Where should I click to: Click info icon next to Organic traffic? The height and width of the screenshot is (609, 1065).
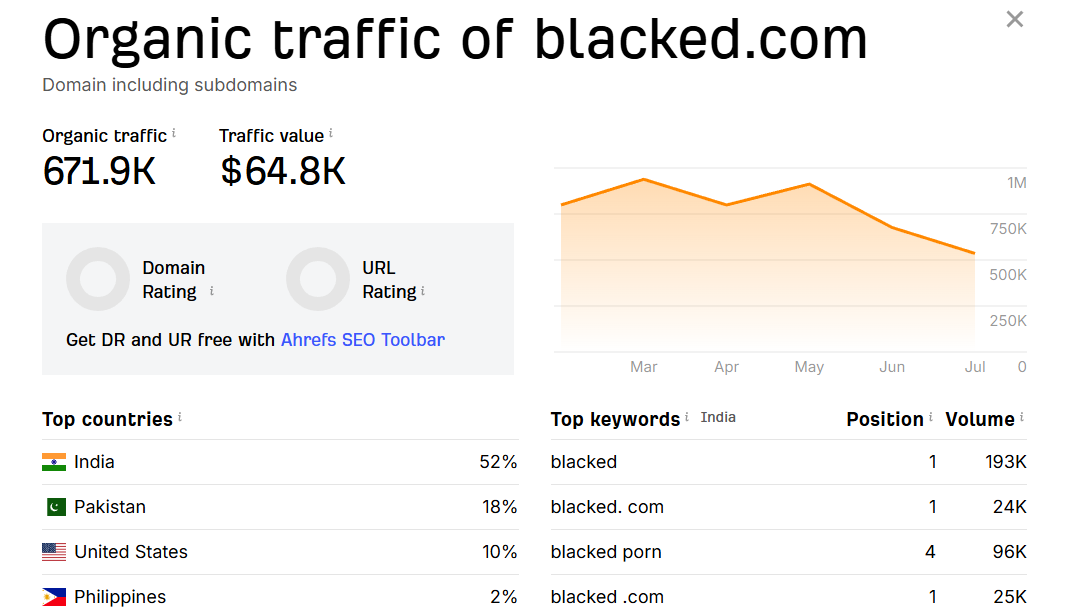click(174, 133)
